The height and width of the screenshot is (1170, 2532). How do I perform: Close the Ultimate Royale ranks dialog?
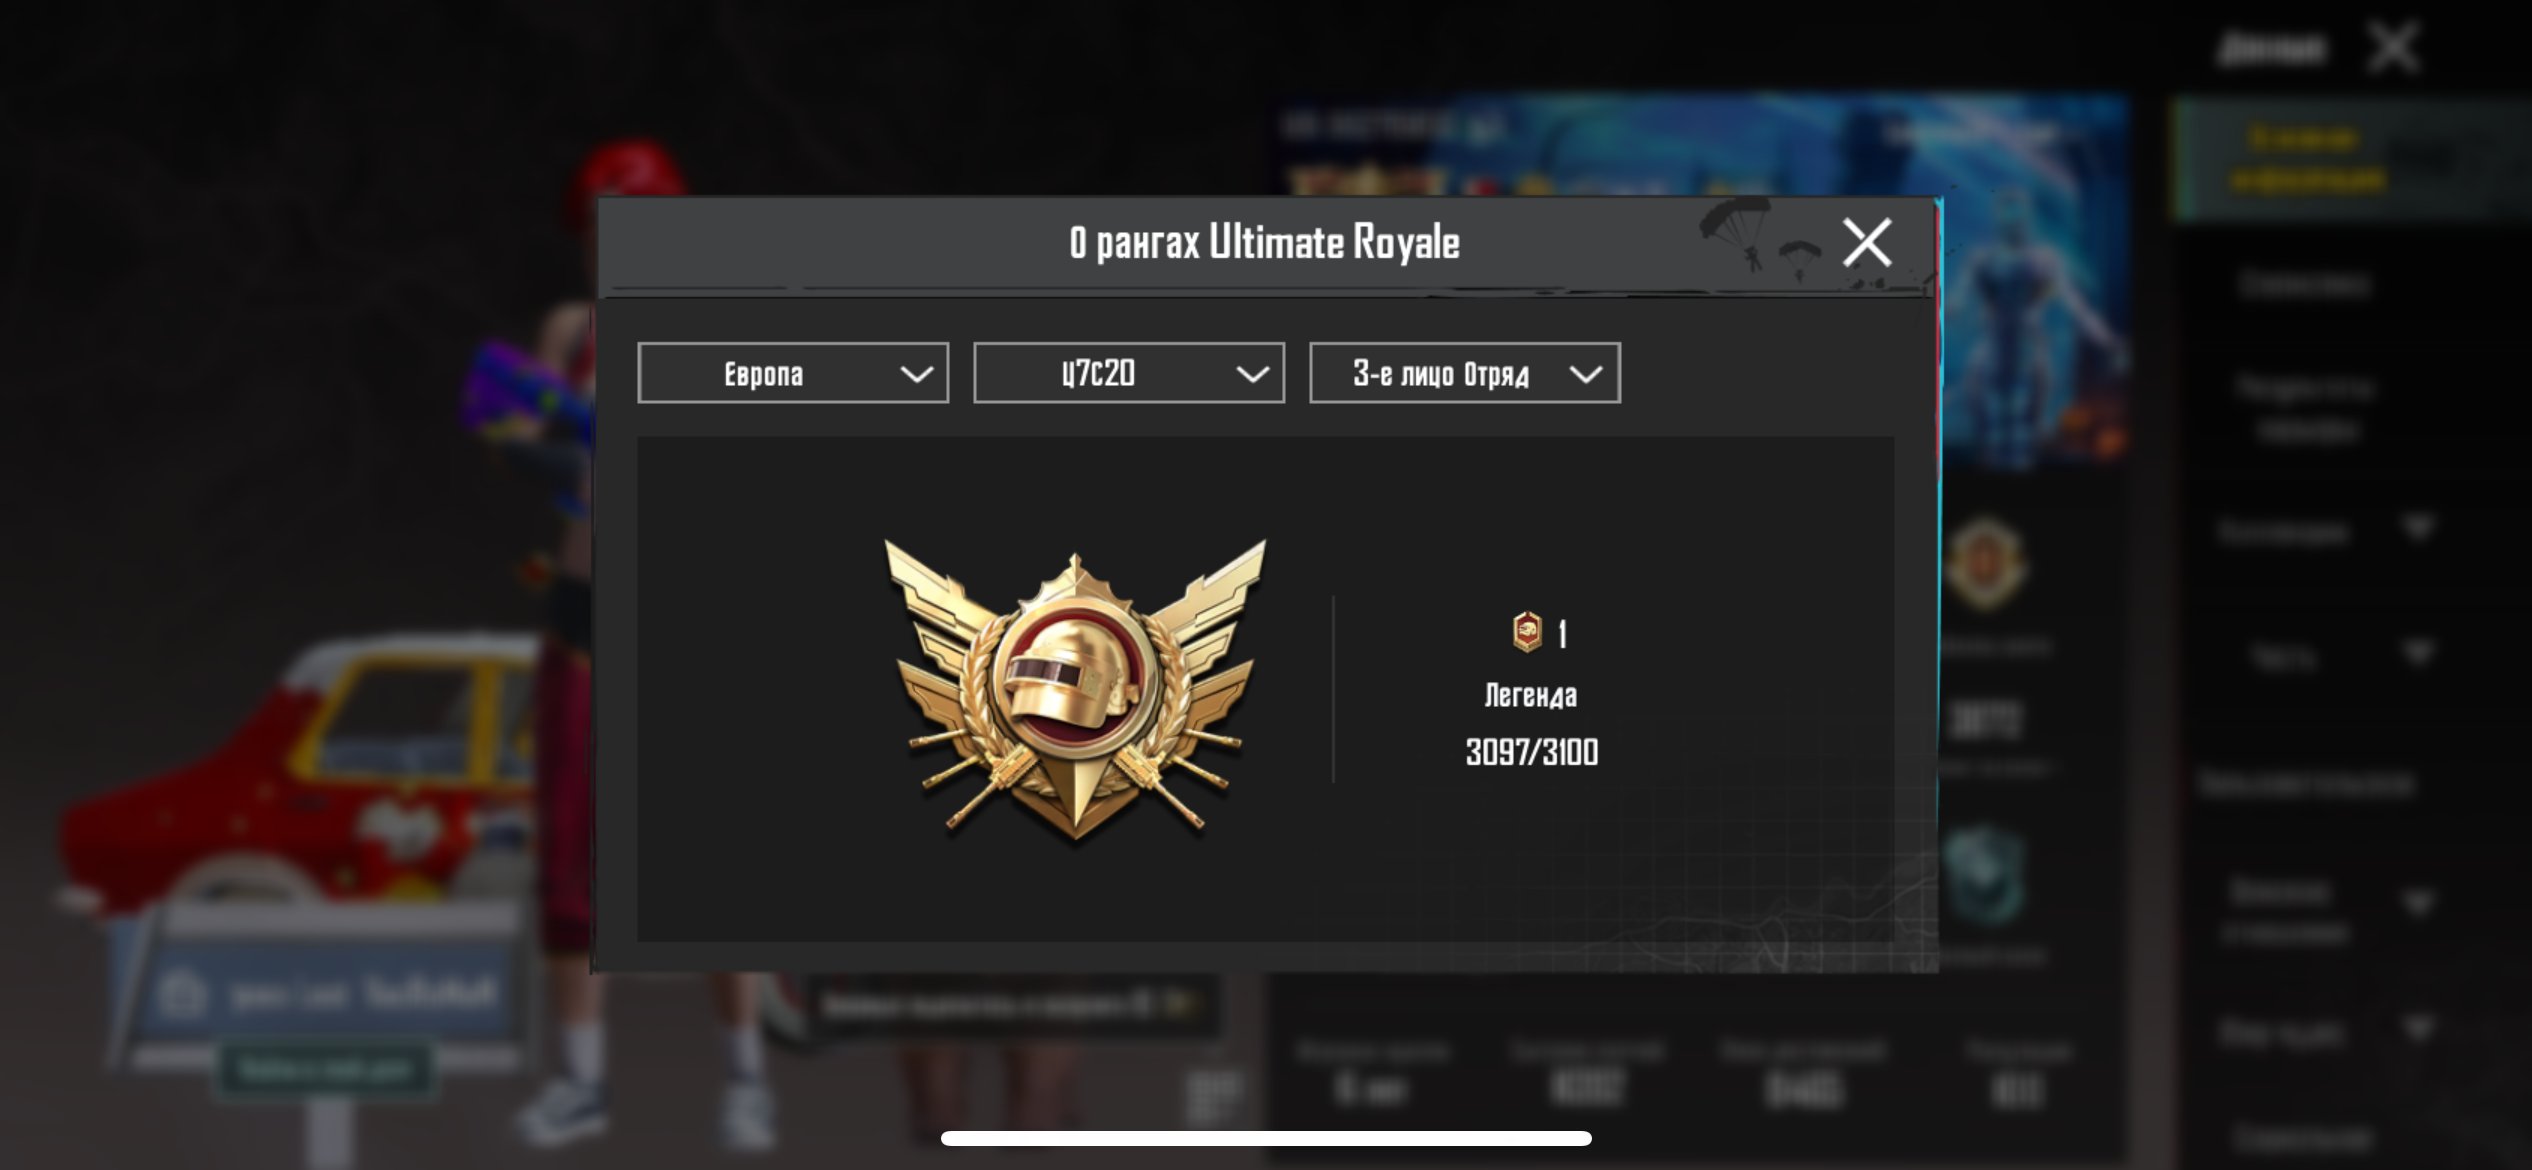point(1866,242)
